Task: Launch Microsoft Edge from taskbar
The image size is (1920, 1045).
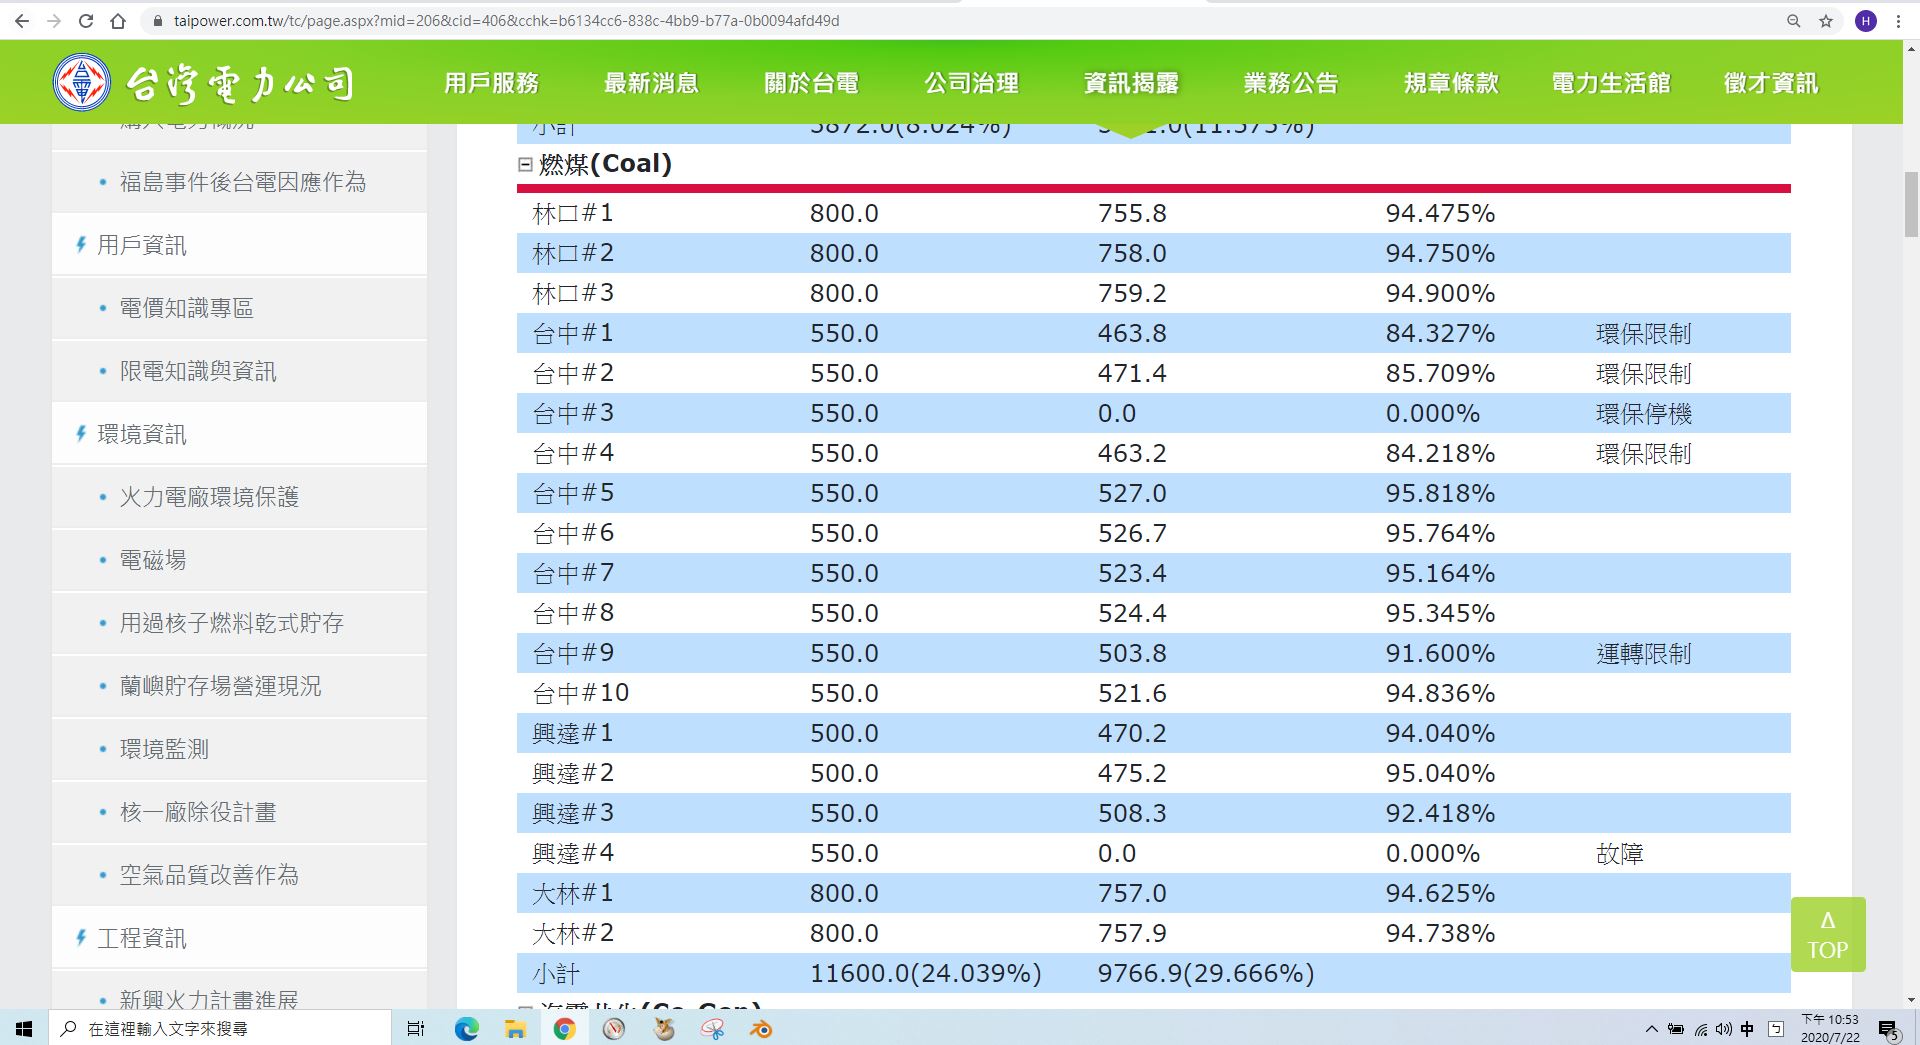Action: tap(466, 1028)
